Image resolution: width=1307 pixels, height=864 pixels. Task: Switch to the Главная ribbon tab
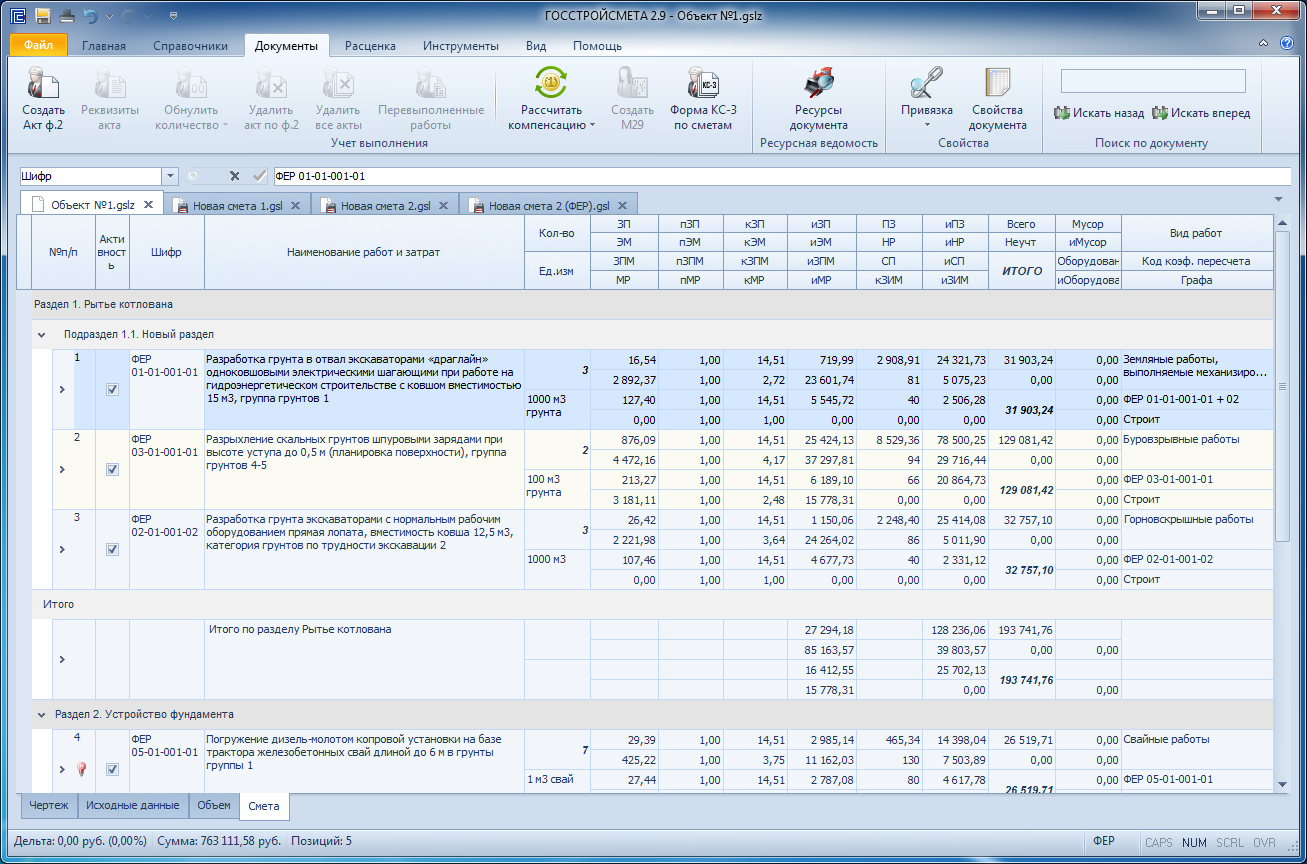104,46
